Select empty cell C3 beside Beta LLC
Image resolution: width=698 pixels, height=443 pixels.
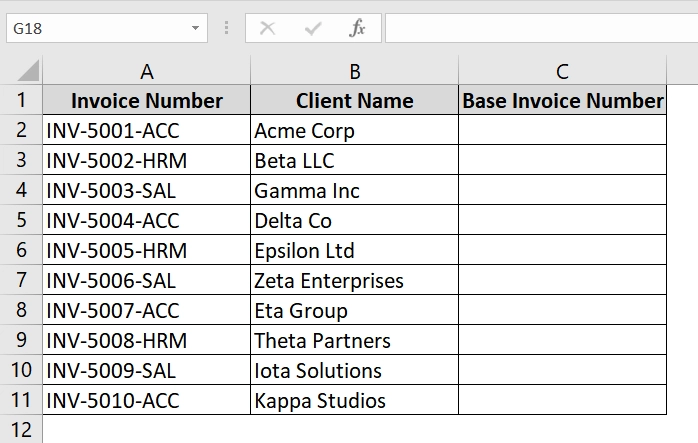(x=562, y=160)
